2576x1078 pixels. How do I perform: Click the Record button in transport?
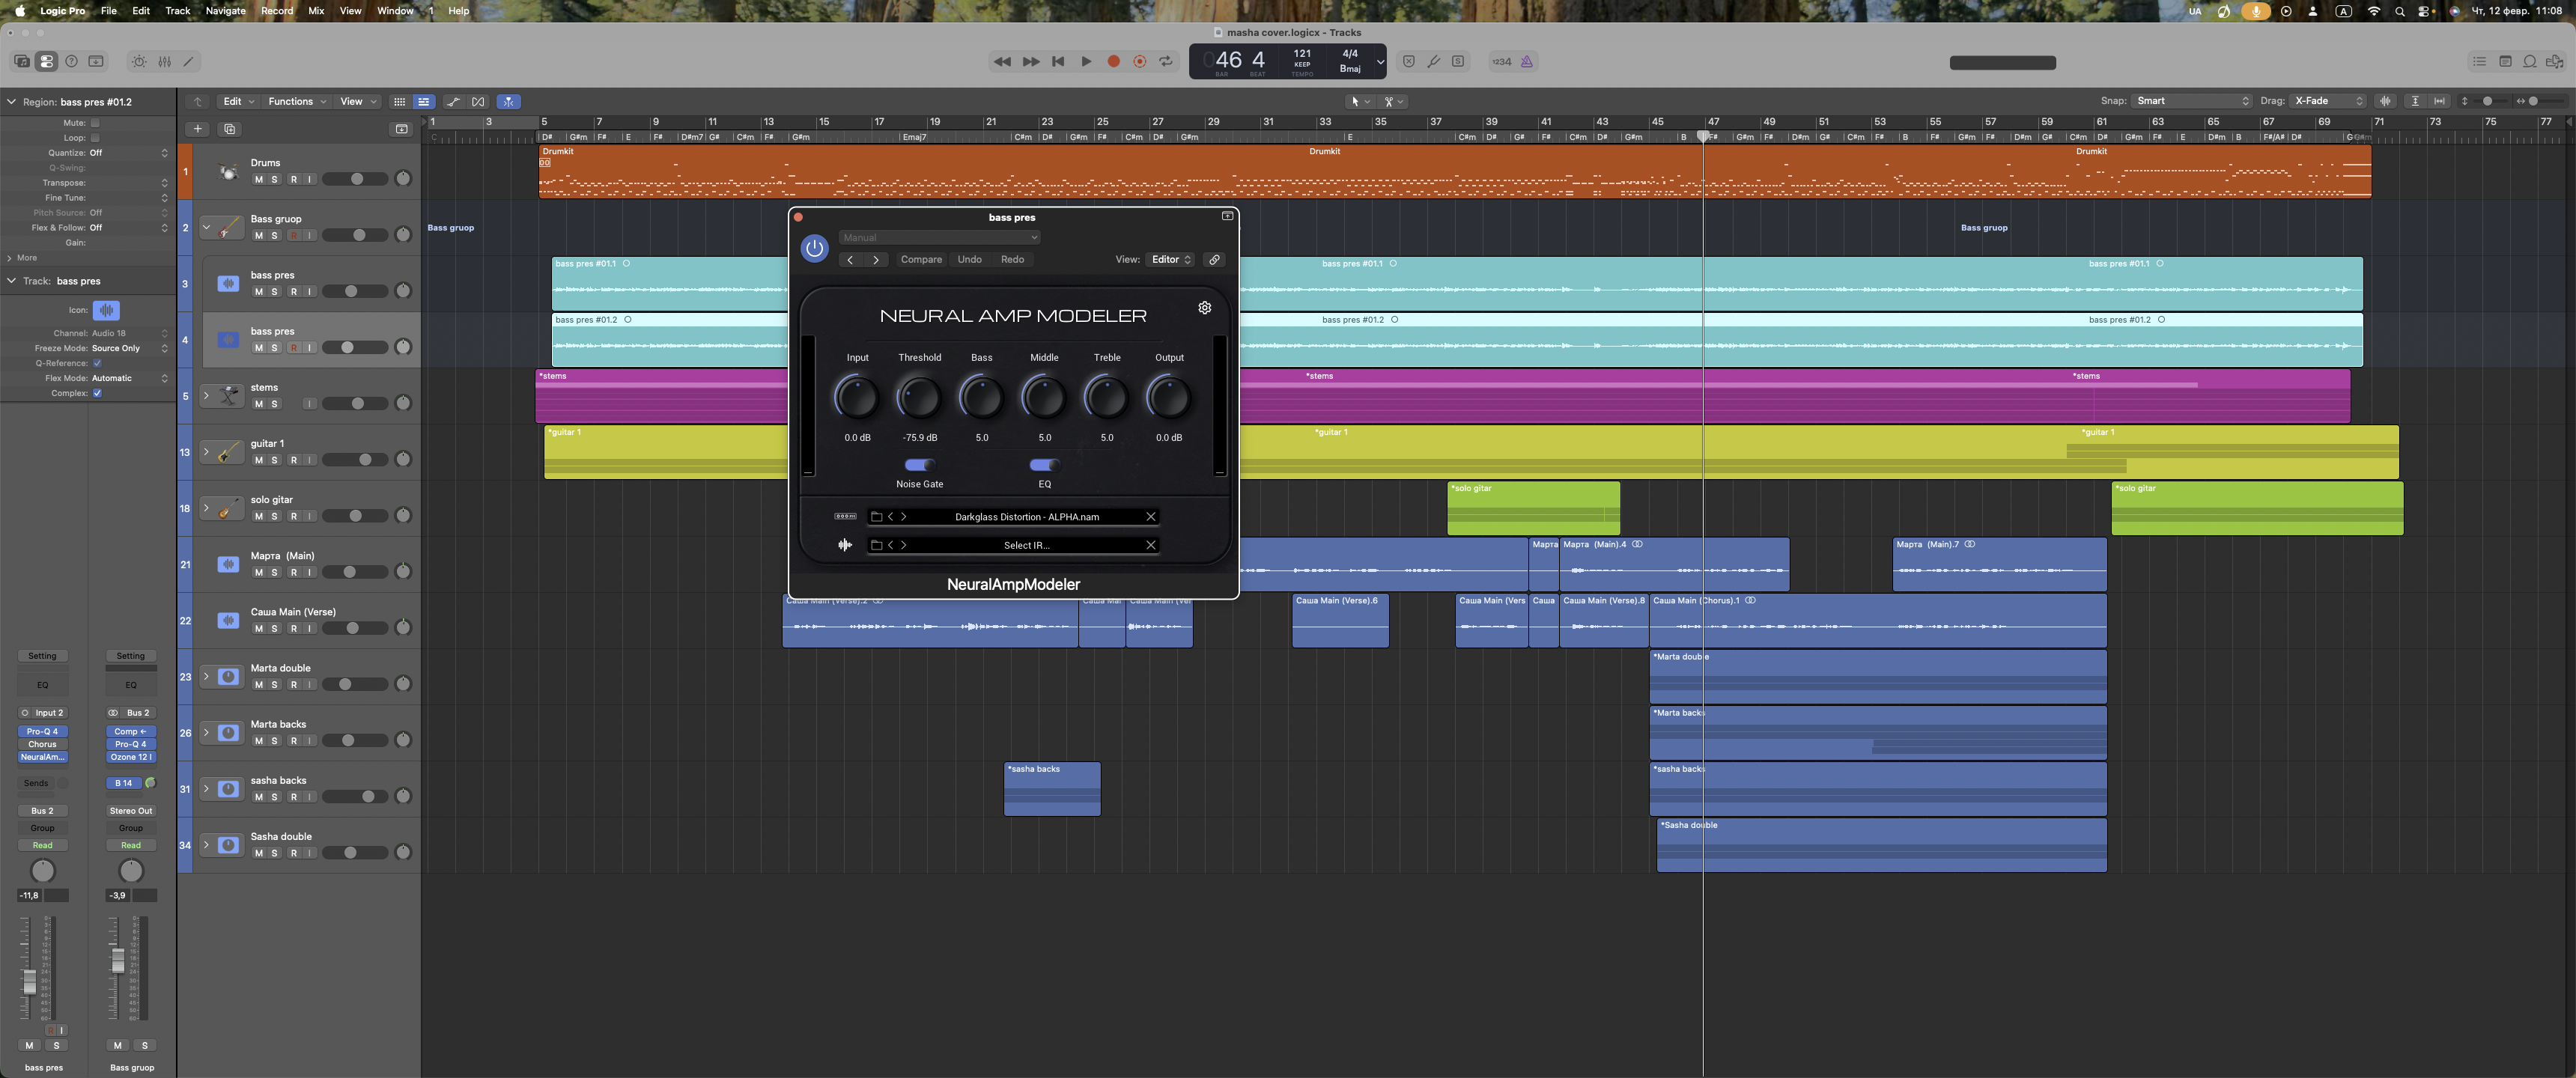[1113, 62]
